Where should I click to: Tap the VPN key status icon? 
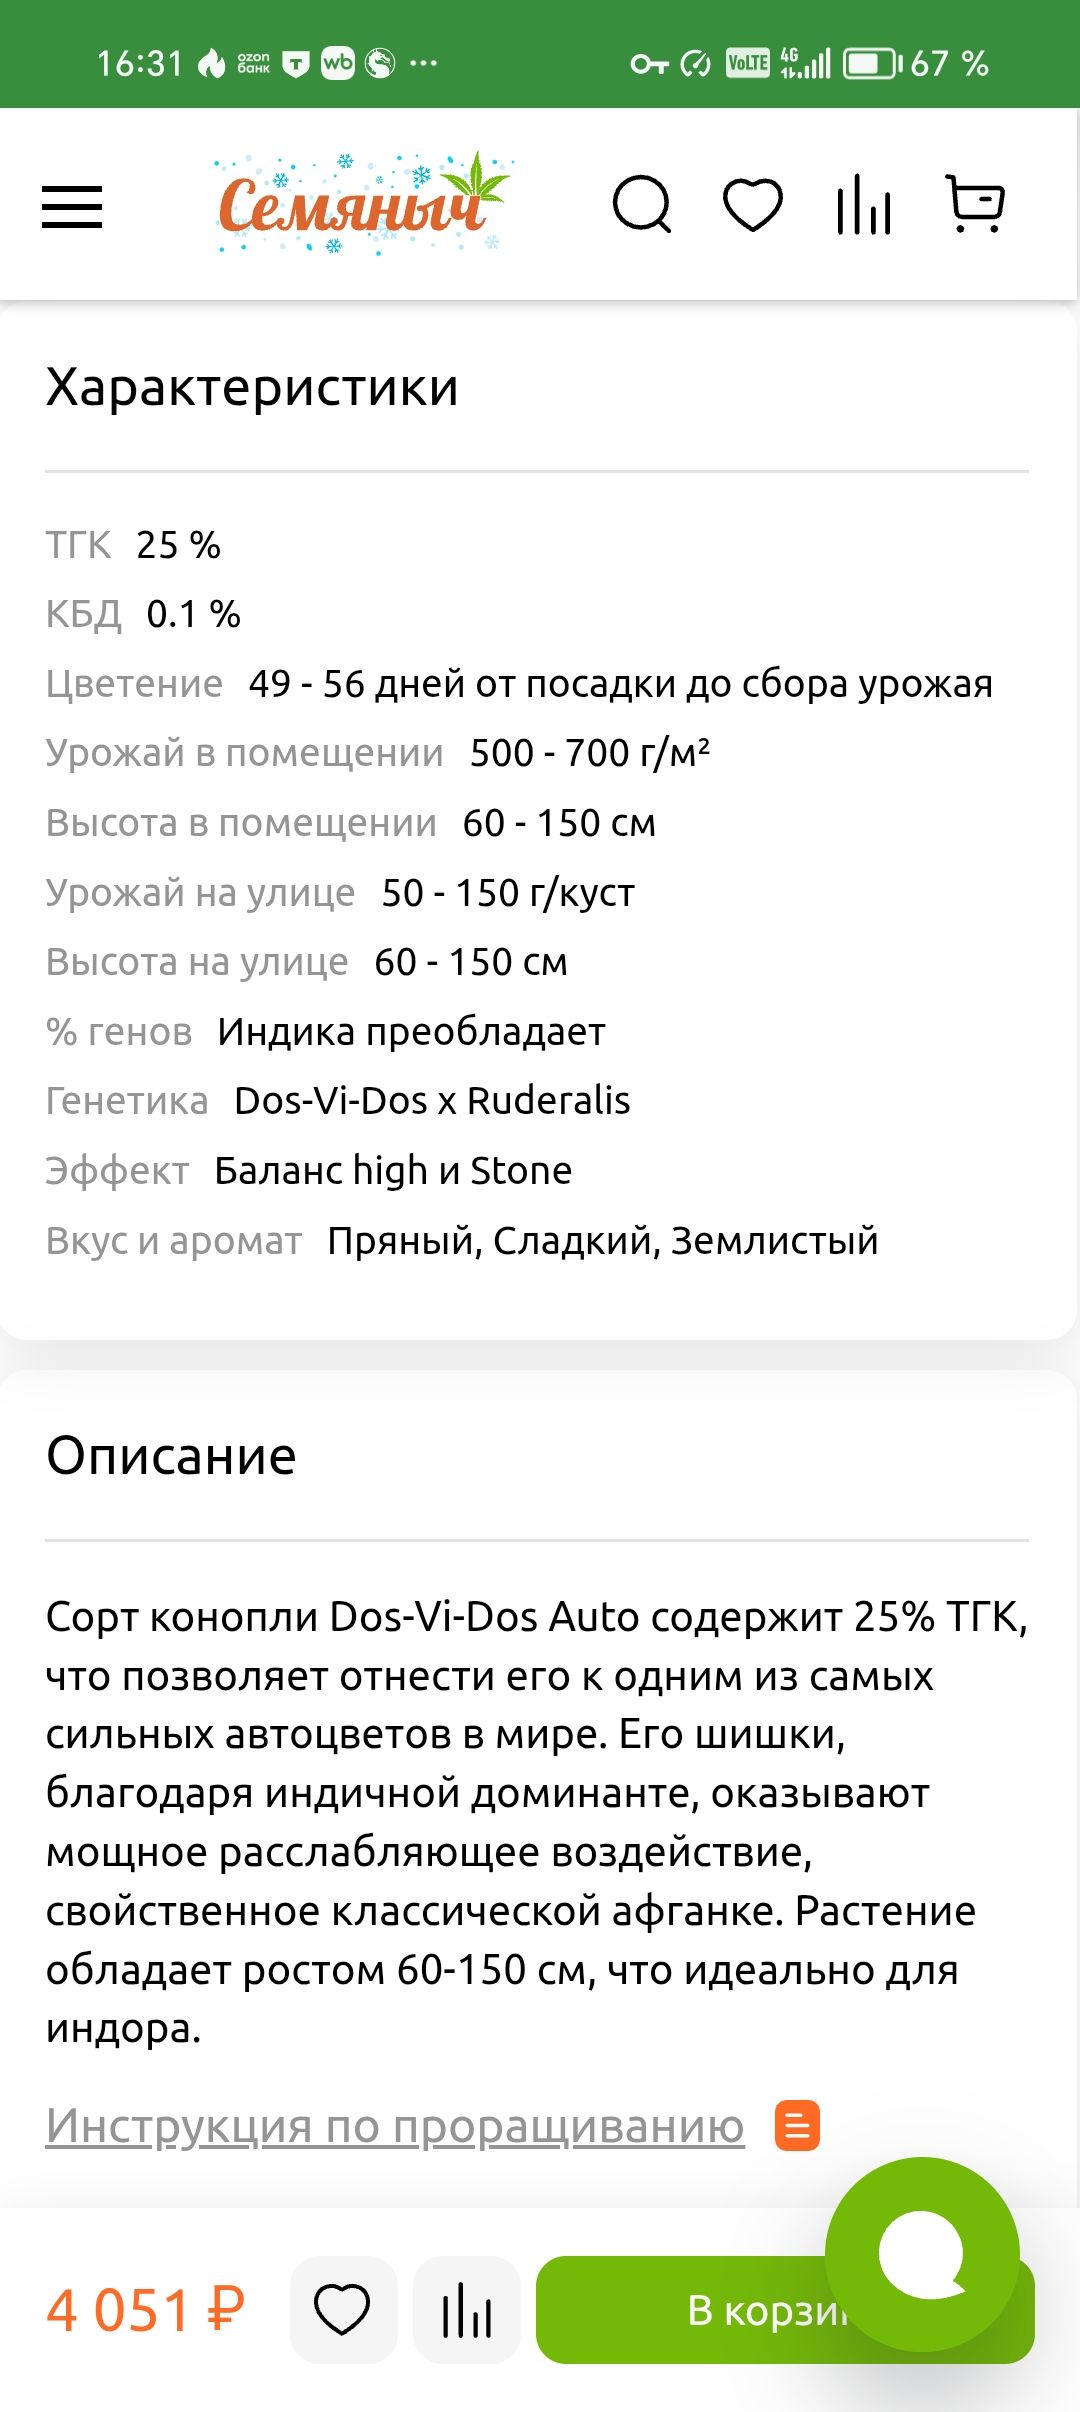[648, 64]
